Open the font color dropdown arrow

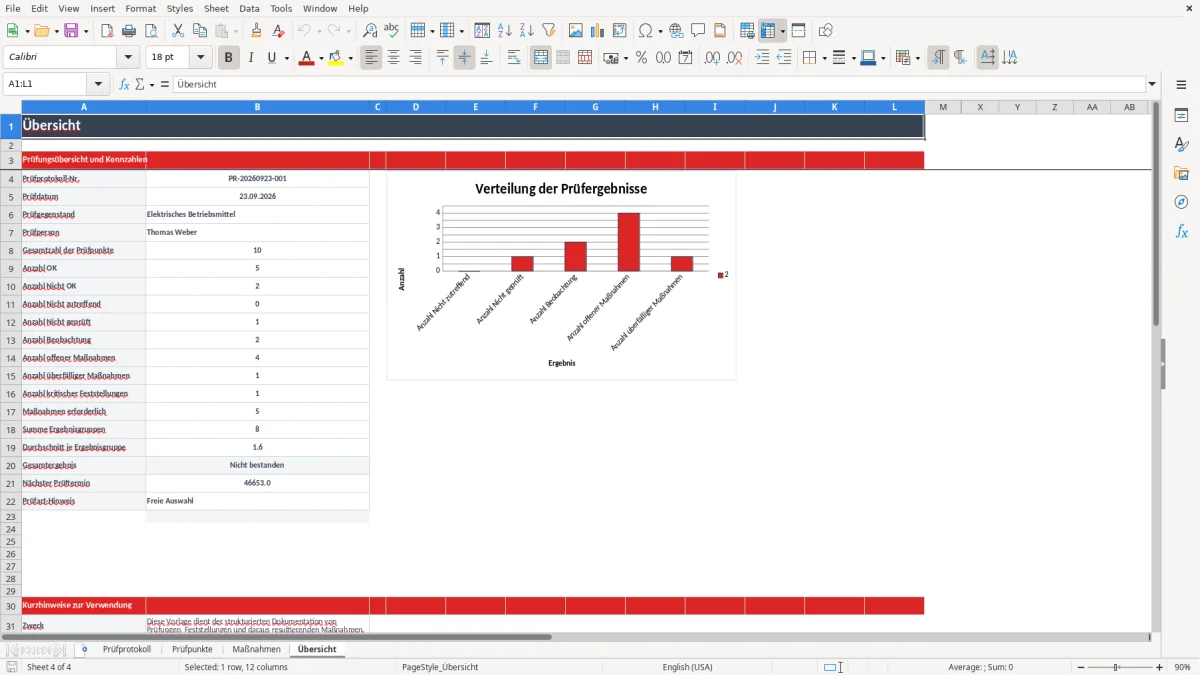320,58
